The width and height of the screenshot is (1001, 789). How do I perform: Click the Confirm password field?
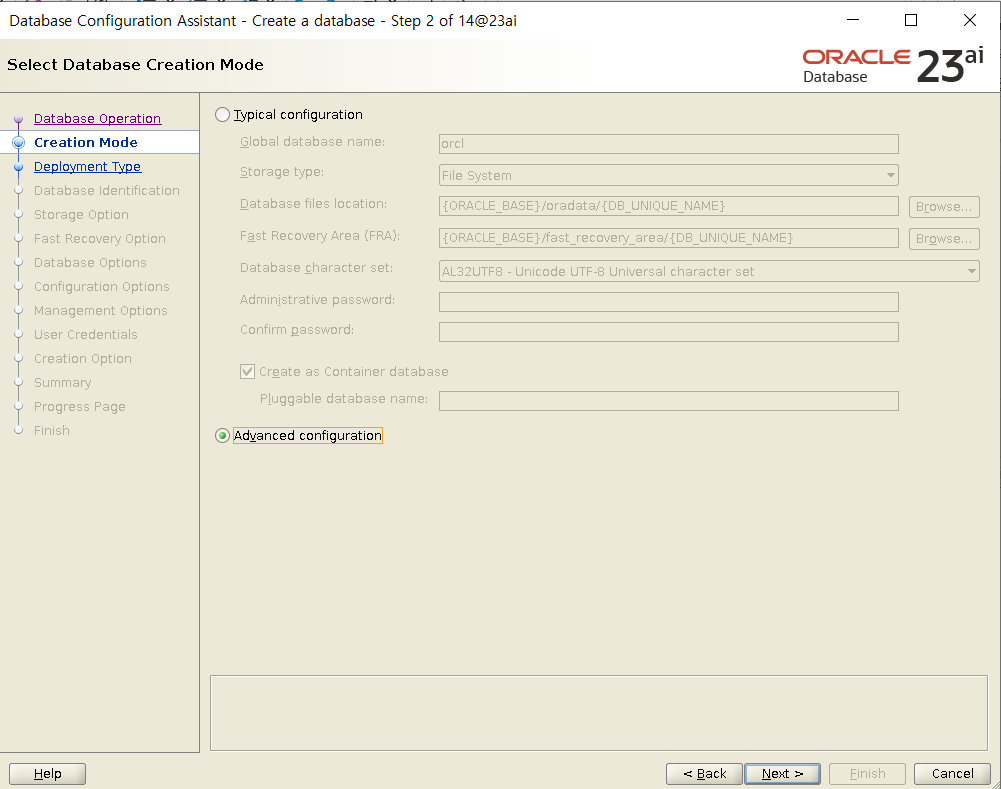coord(668,332)
